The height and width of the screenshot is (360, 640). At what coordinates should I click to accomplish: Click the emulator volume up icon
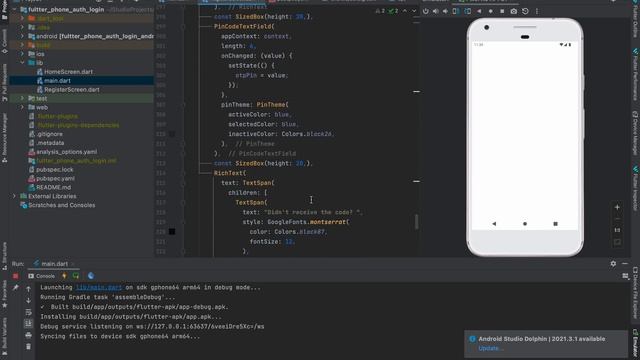(x=436, y=11)
